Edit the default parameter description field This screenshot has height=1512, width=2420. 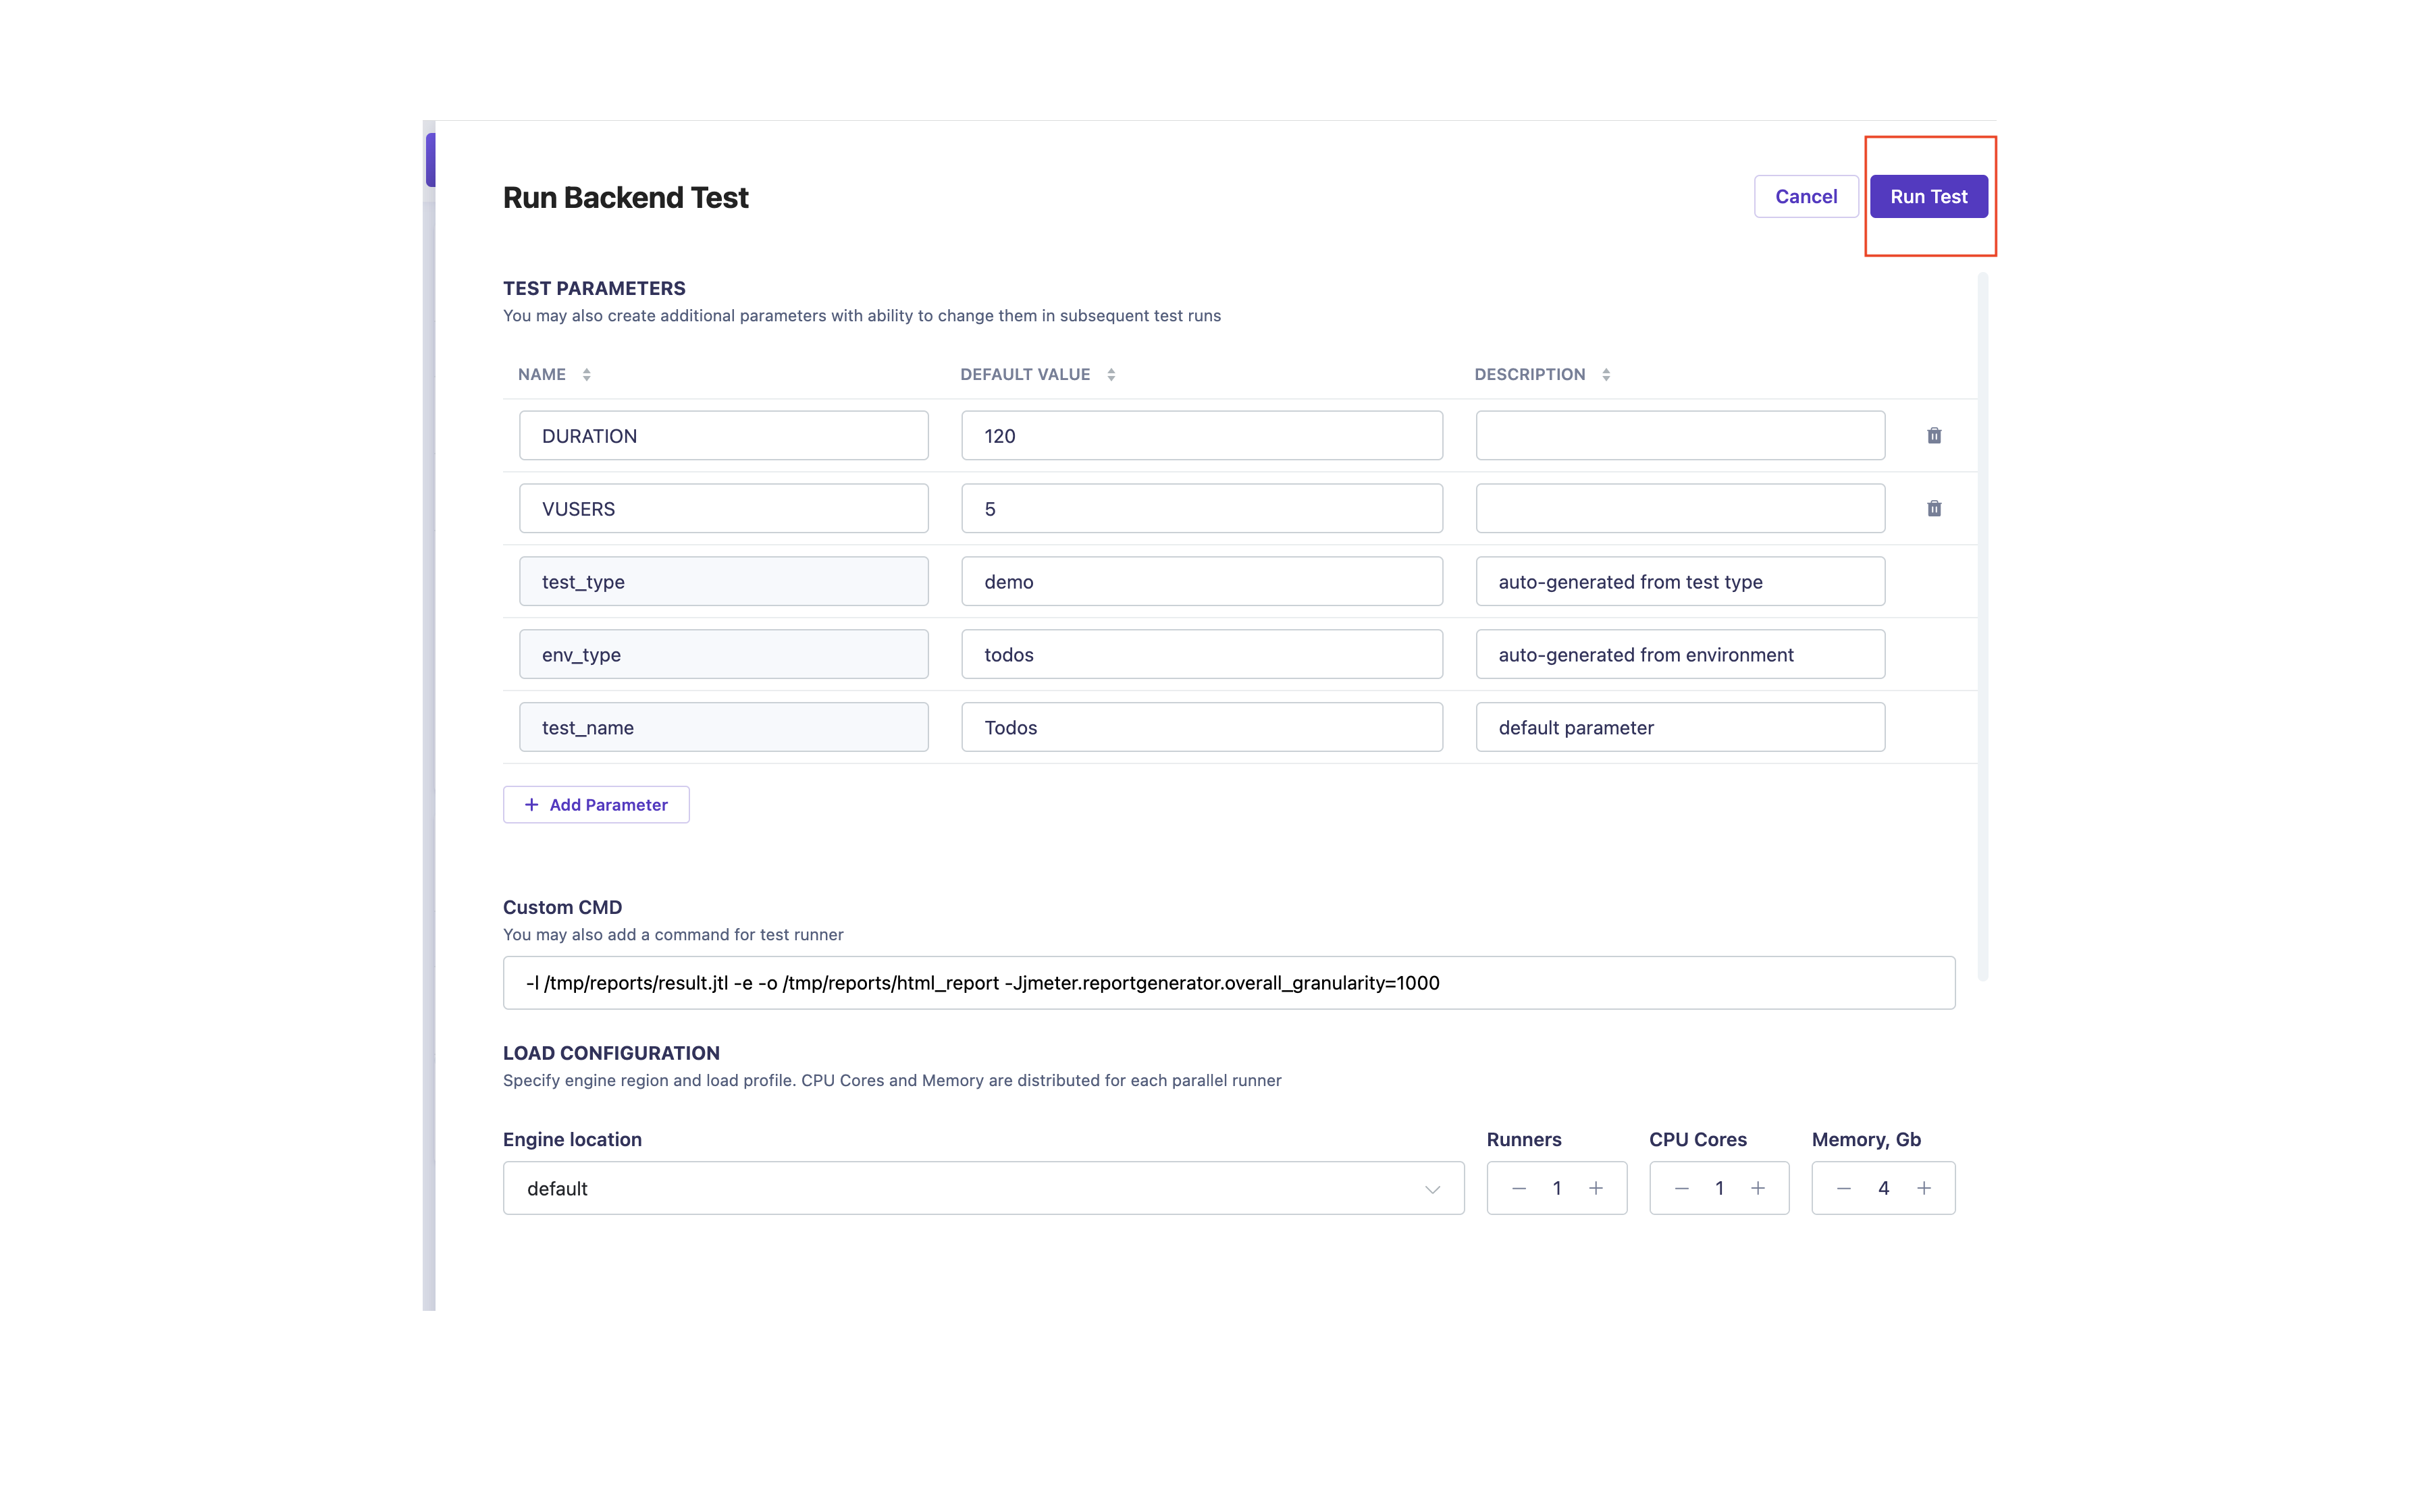[x=1680, y=728]
